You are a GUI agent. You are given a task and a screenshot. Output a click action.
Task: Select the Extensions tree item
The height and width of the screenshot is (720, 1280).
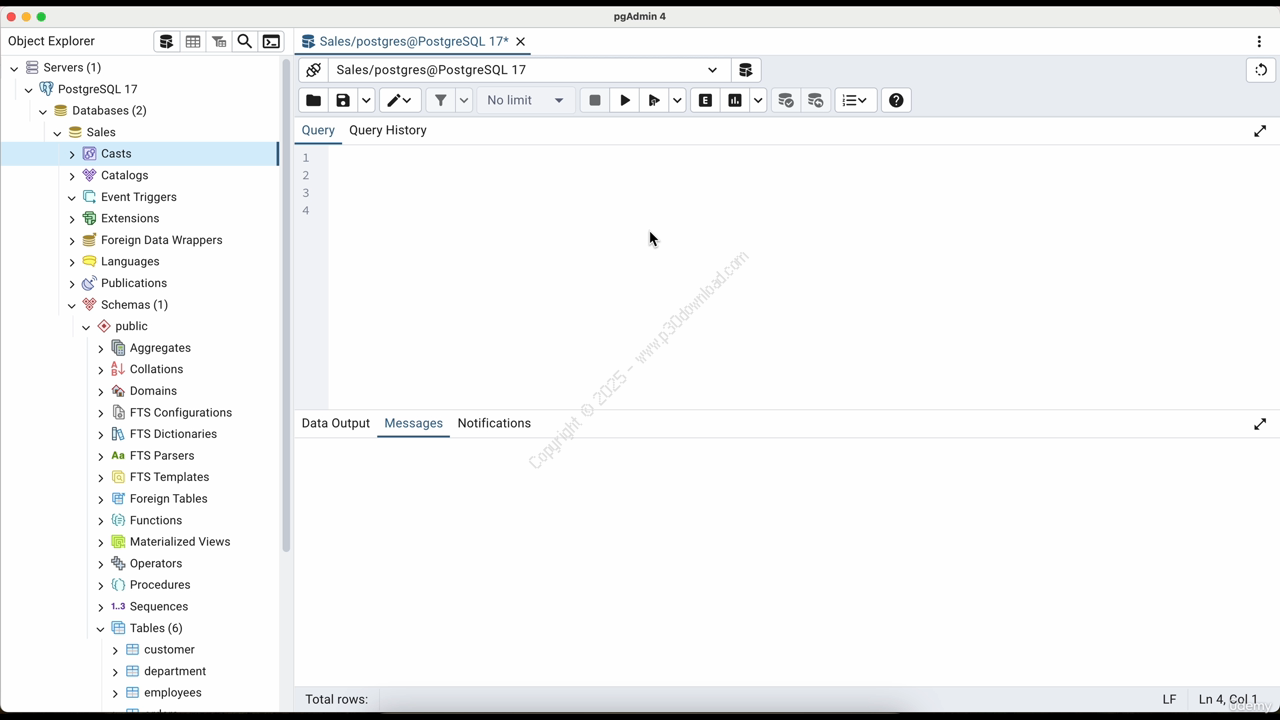coord(130,218)
